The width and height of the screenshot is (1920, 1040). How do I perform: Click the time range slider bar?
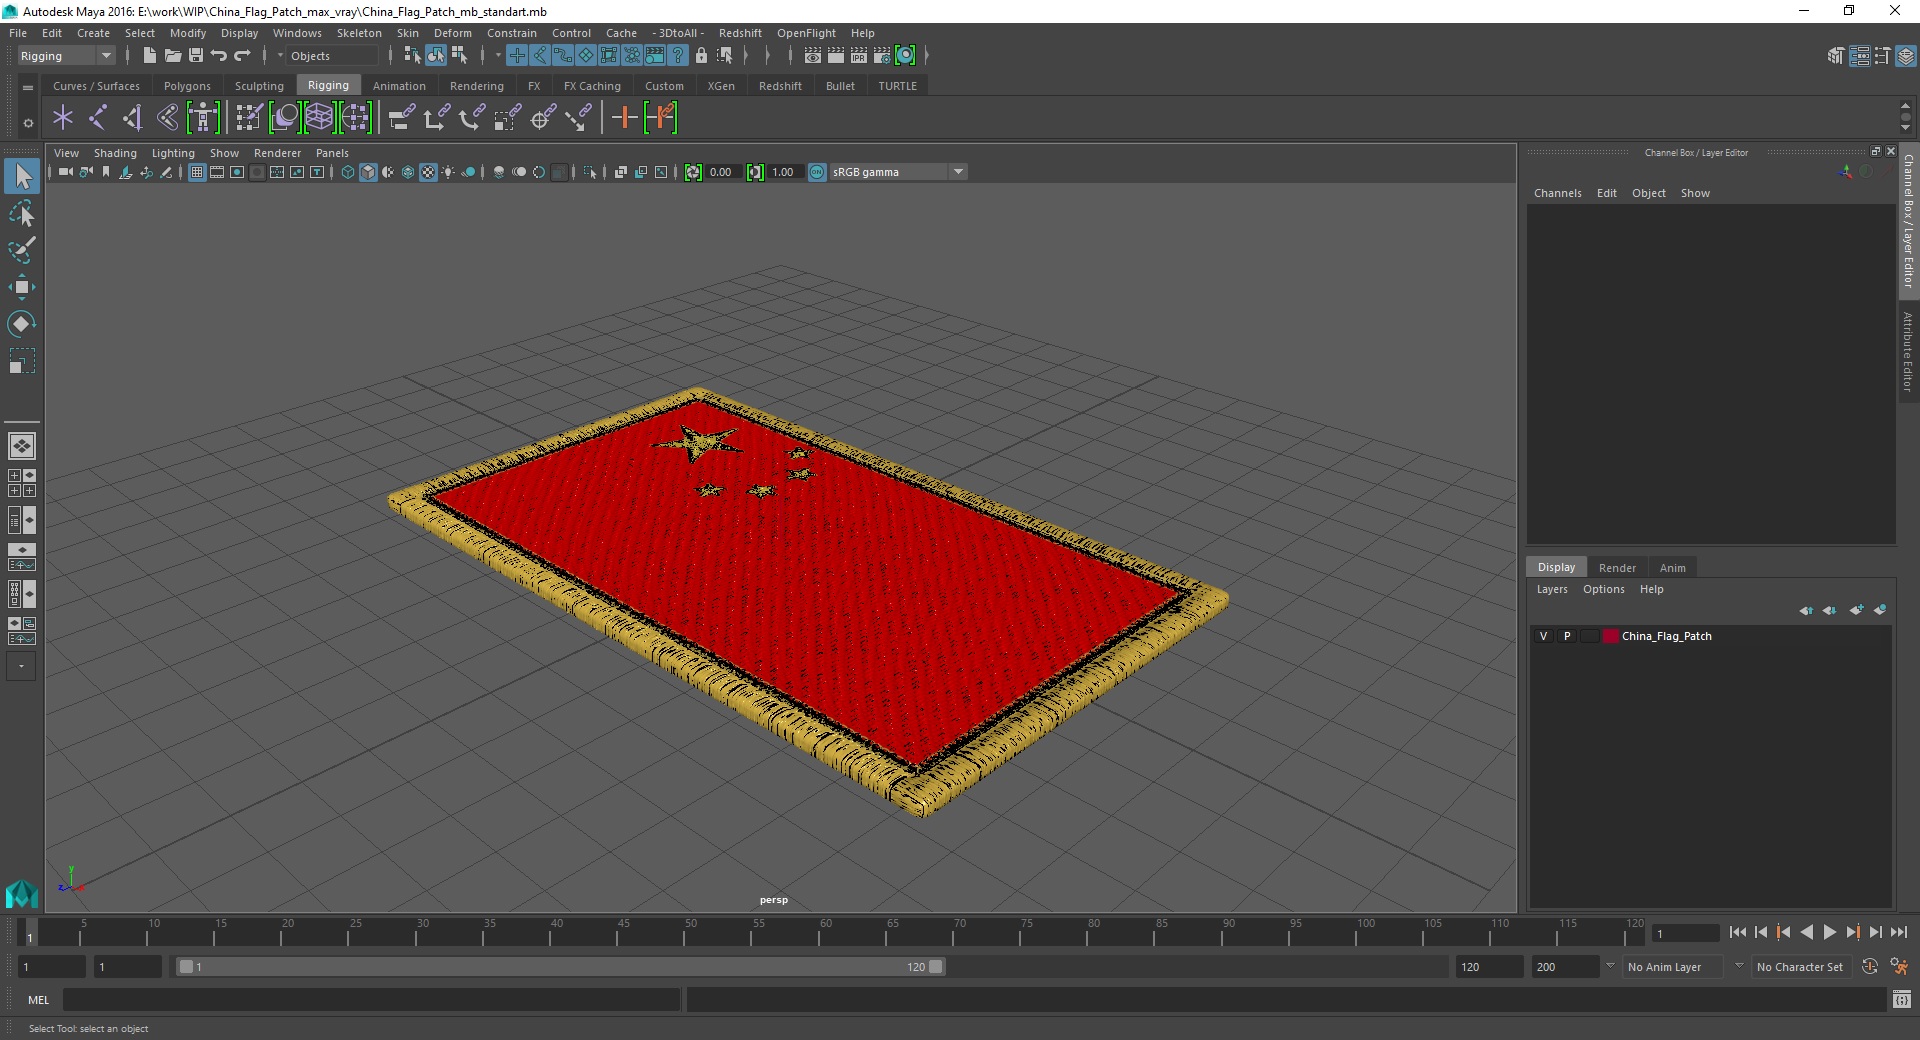pos(560,967)
